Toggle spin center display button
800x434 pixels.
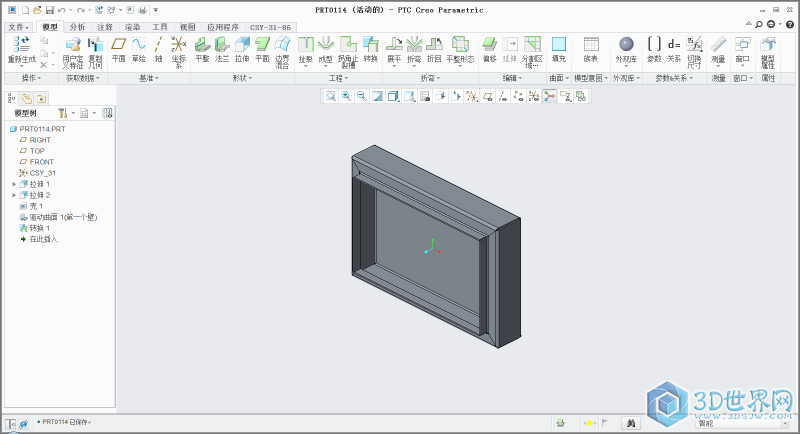[x=549, y=96]
